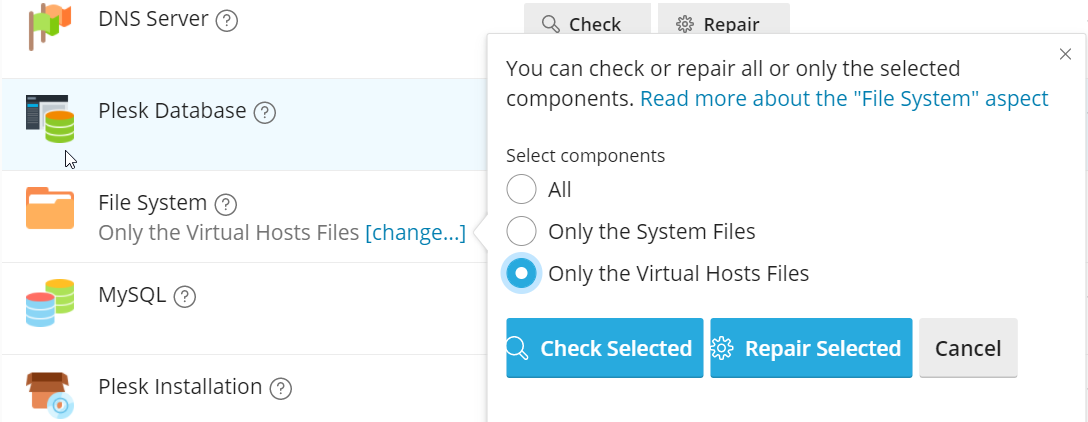Open the File System [change...] selector
1088x422 pixels.
[x=415, y=233]
